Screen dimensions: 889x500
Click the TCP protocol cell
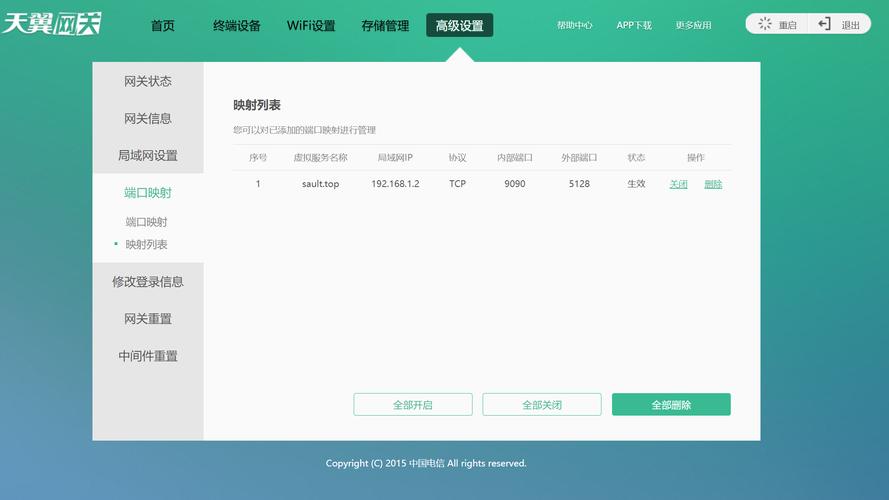click(x=458, y=184)
